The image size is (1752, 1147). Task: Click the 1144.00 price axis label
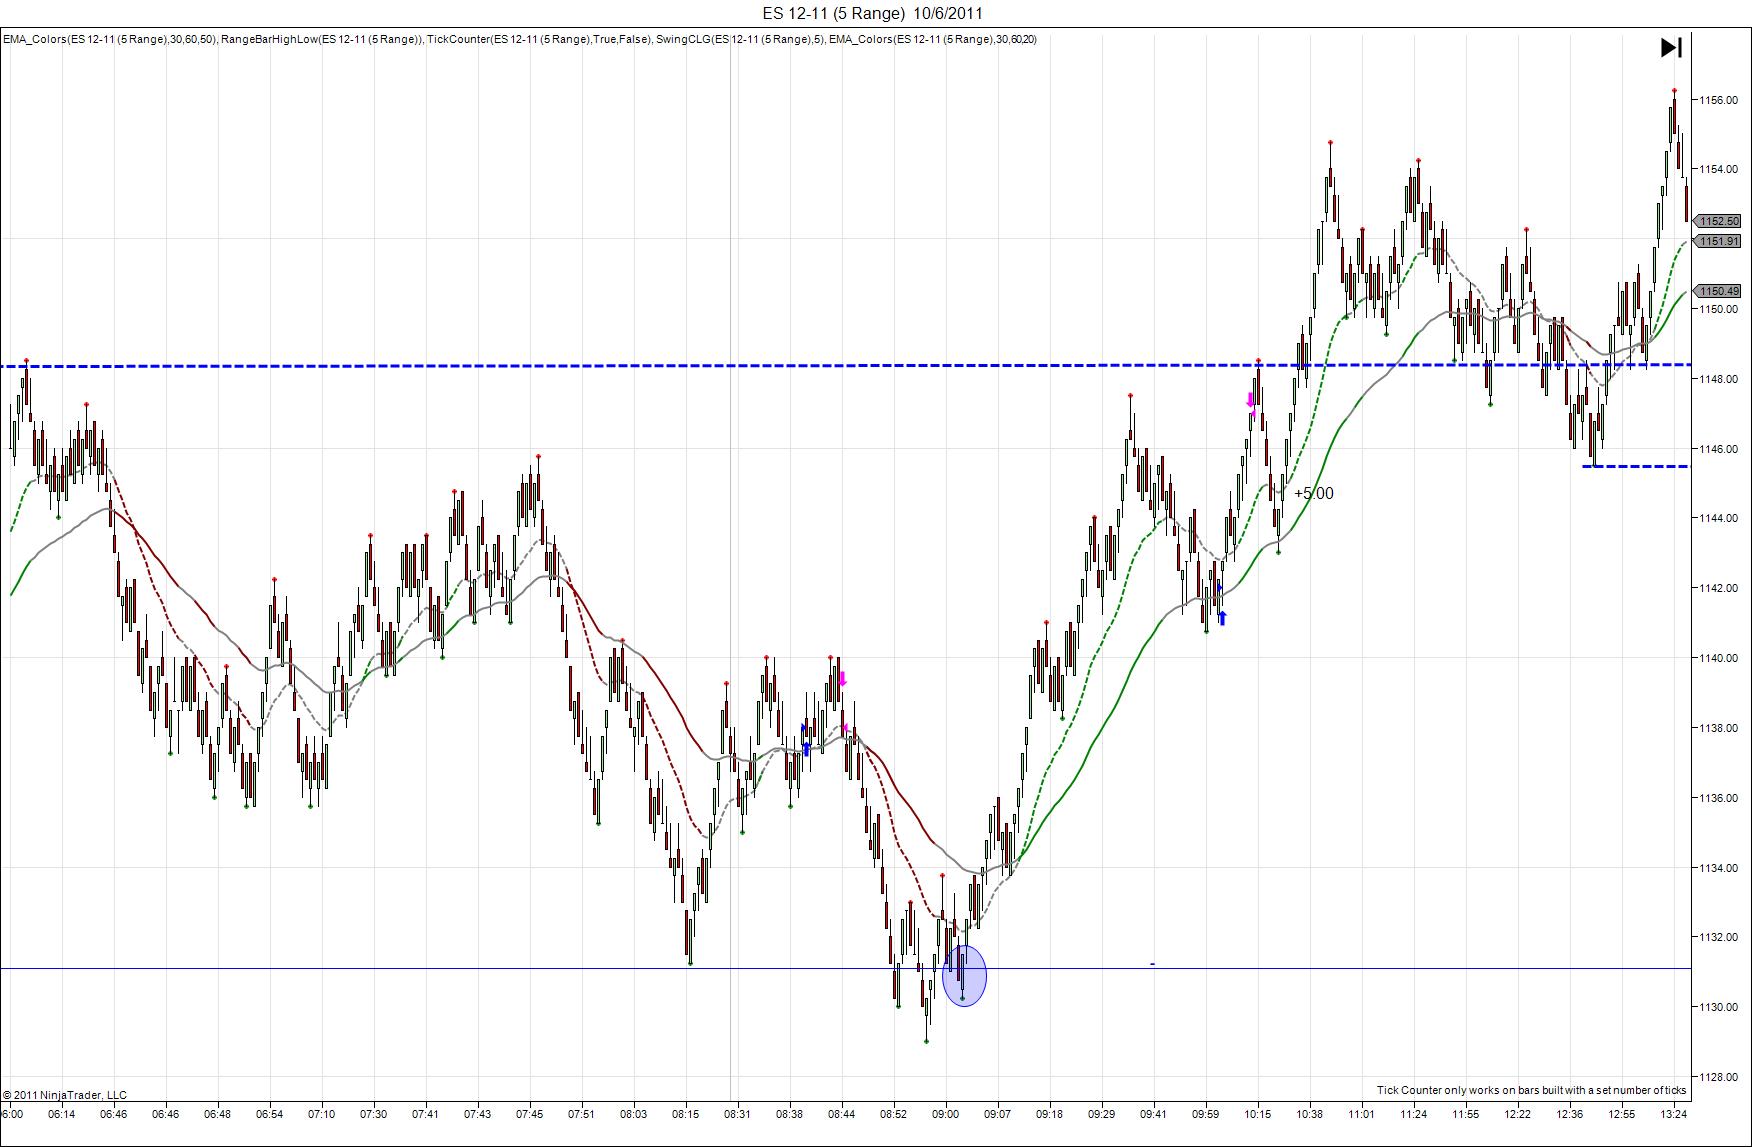click(1719, 519)
